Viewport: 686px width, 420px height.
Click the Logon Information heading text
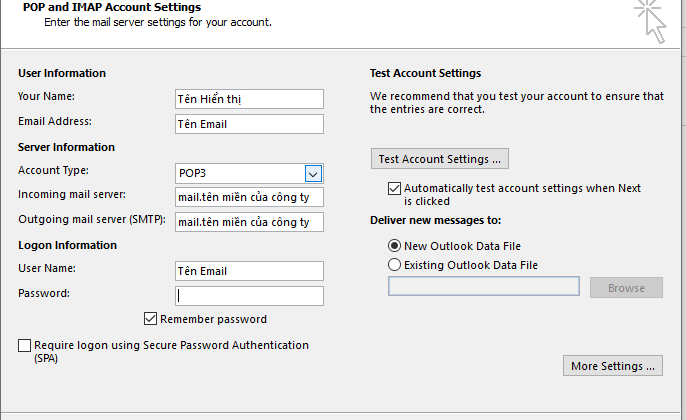tap(67, 245)
